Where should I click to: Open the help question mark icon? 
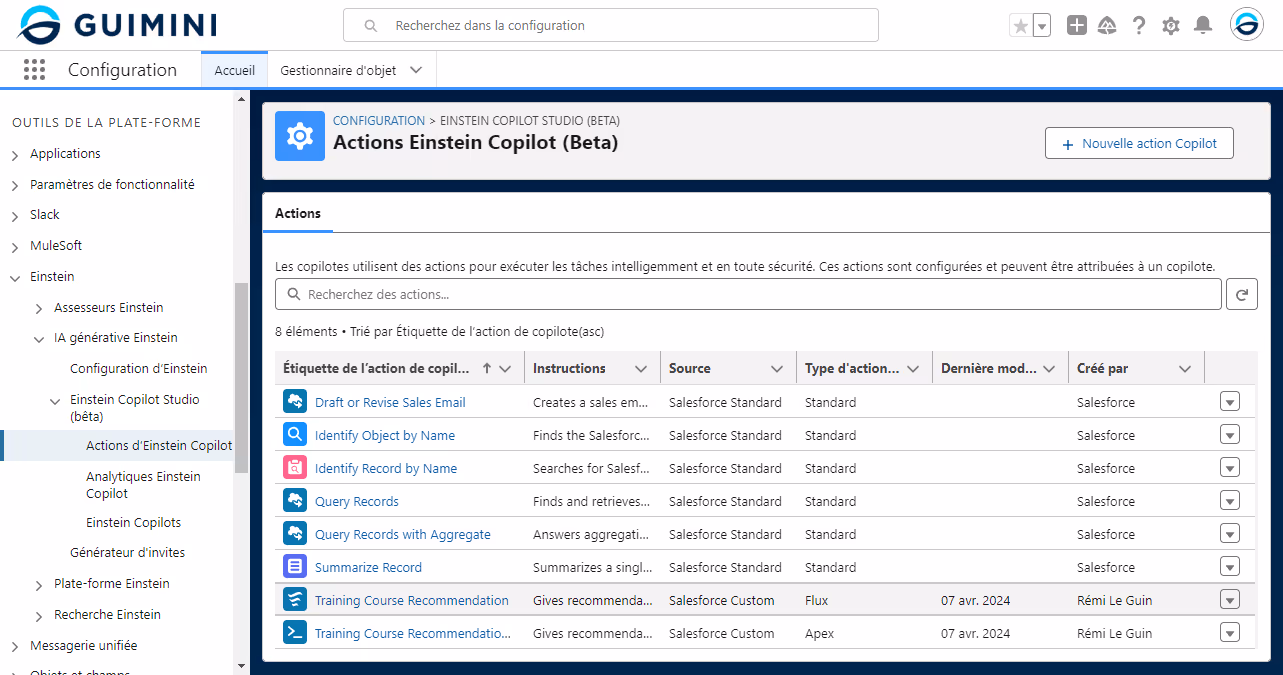pyautogui.click(x=1139, y=26)
